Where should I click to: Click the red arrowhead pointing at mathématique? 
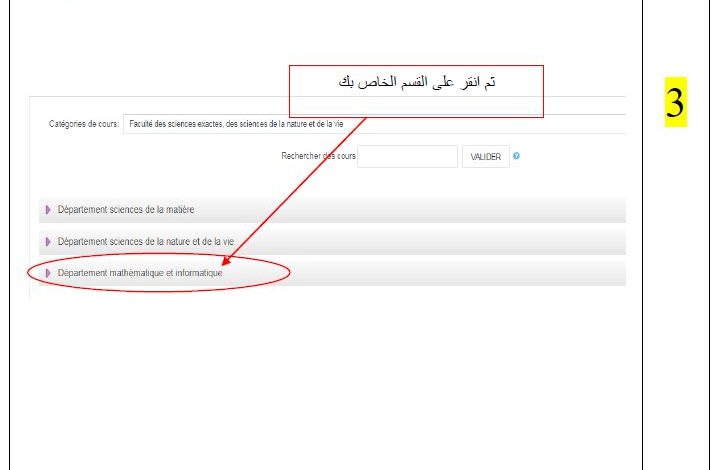tap(226, 261)
